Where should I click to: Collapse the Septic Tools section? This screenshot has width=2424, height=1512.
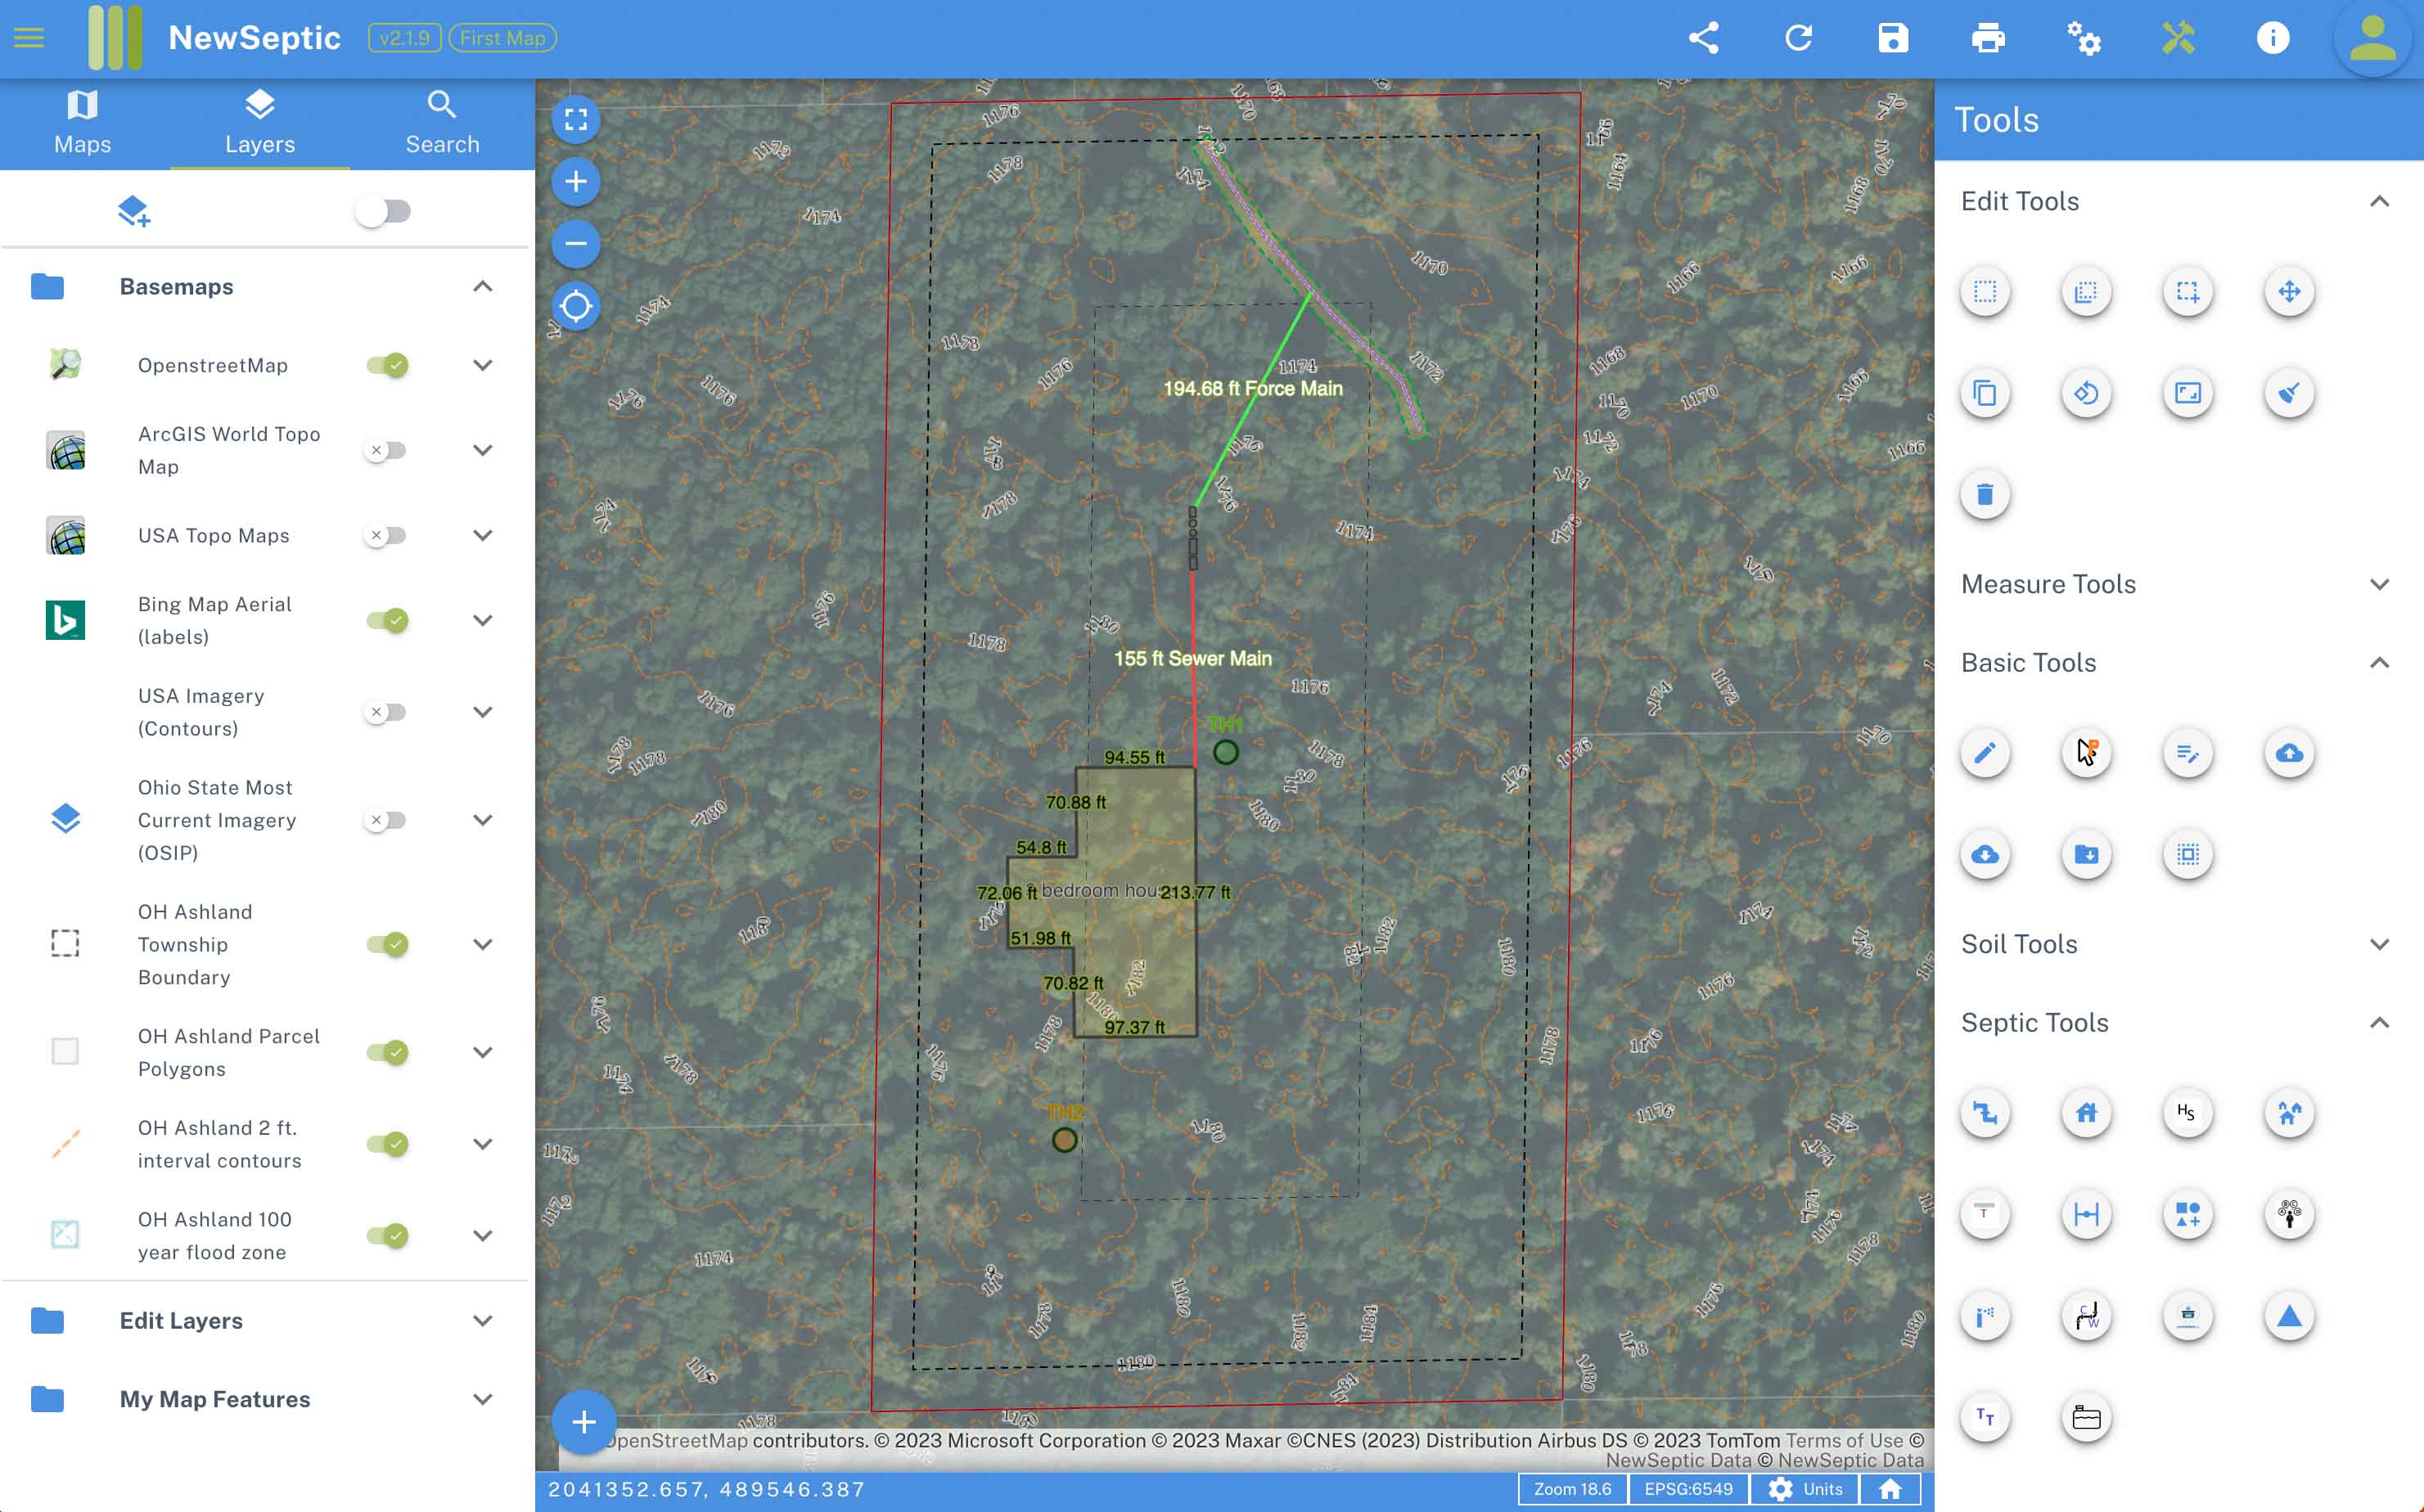[2379, 1022]
